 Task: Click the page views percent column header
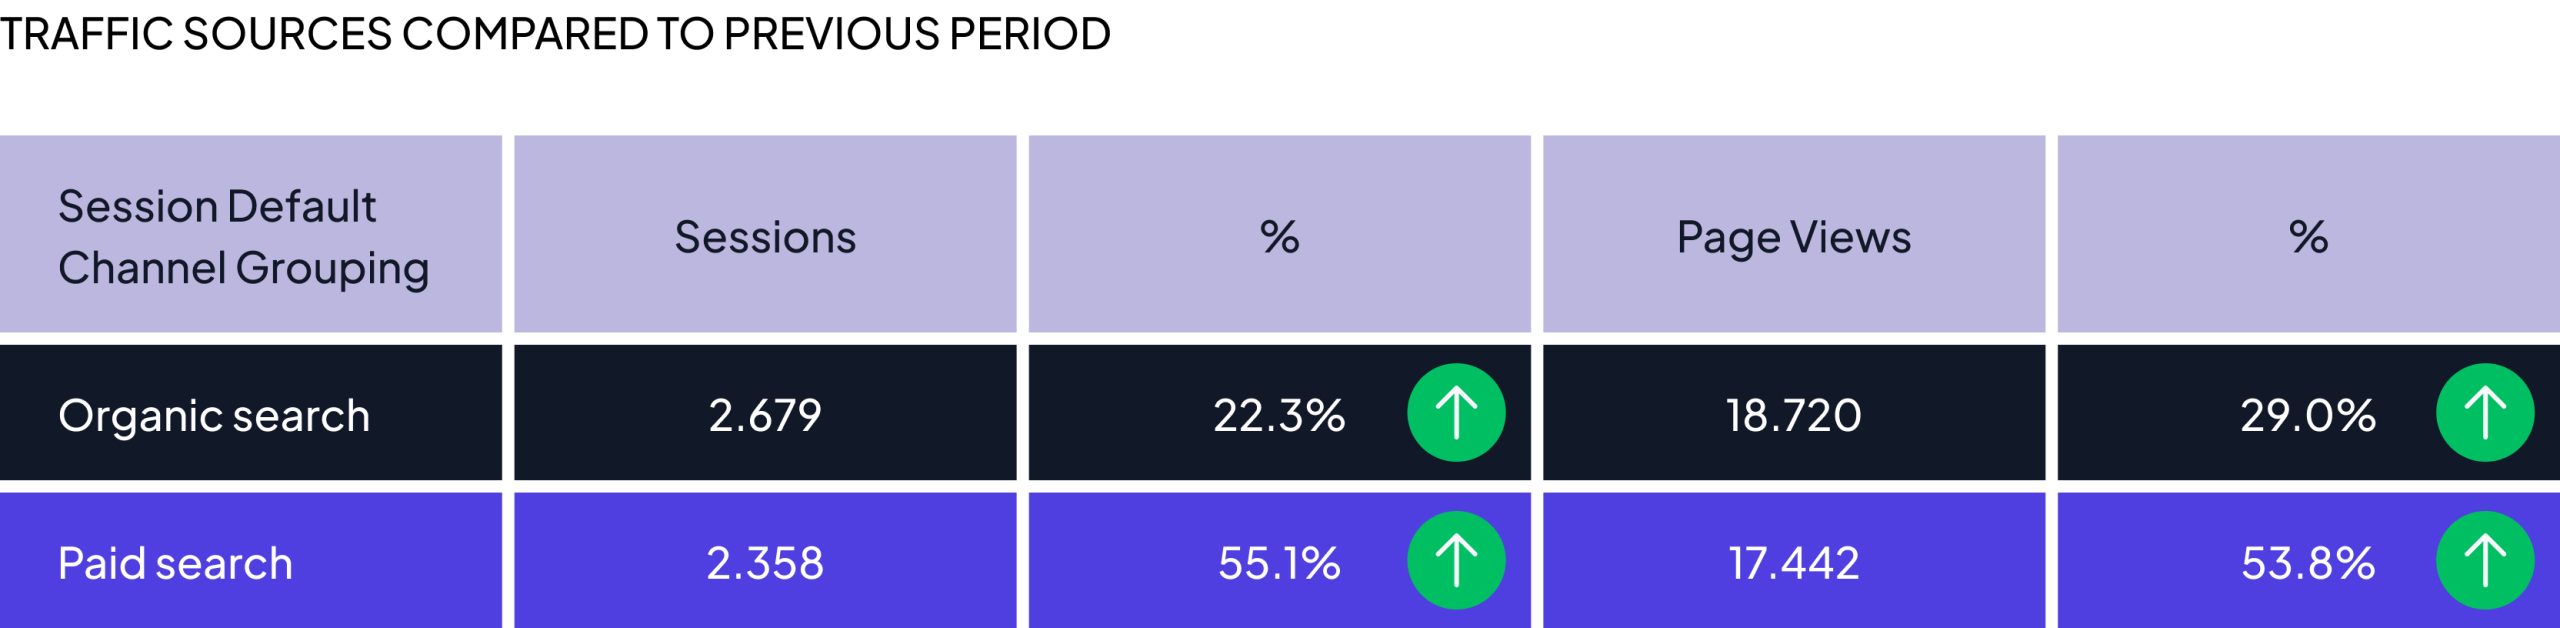(x=2308, y=237)
